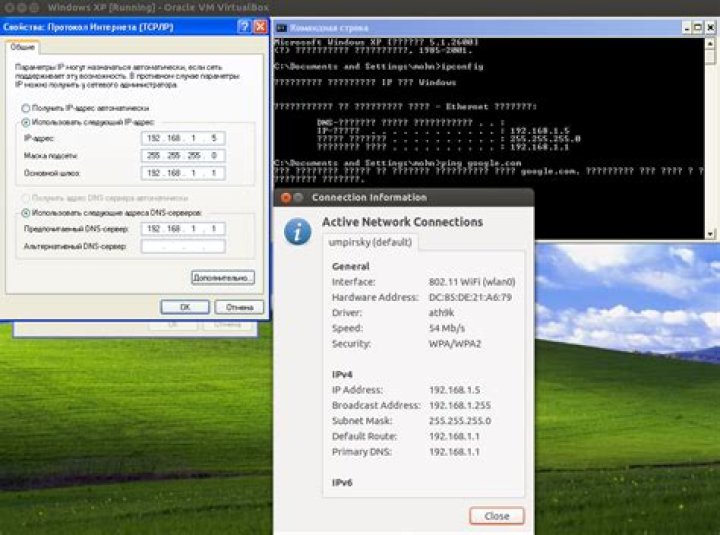Viewport: 720px width, 535px height.
Task: Click the help question mark in TCP/IP properties
Action: point(244,27)
